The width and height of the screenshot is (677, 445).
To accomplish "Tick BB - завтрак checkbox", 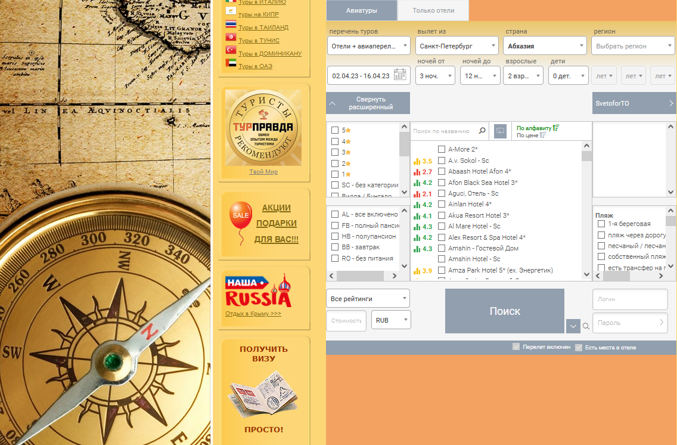I will click(335, 247).
